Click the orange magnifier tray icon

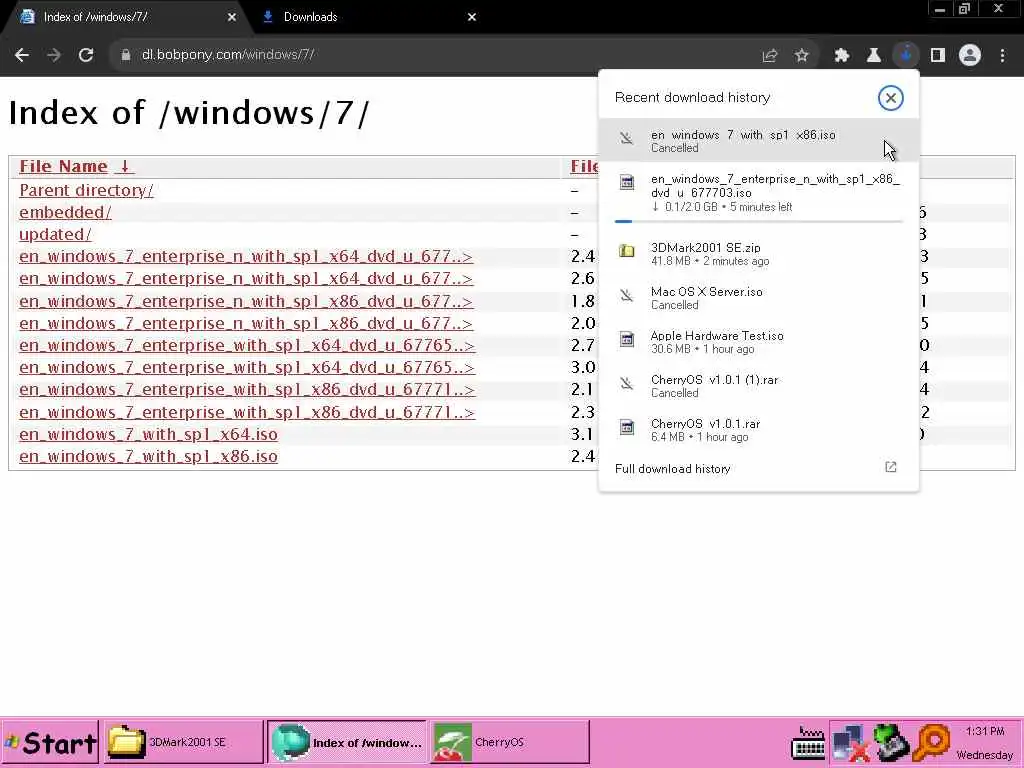pos(932,744)
